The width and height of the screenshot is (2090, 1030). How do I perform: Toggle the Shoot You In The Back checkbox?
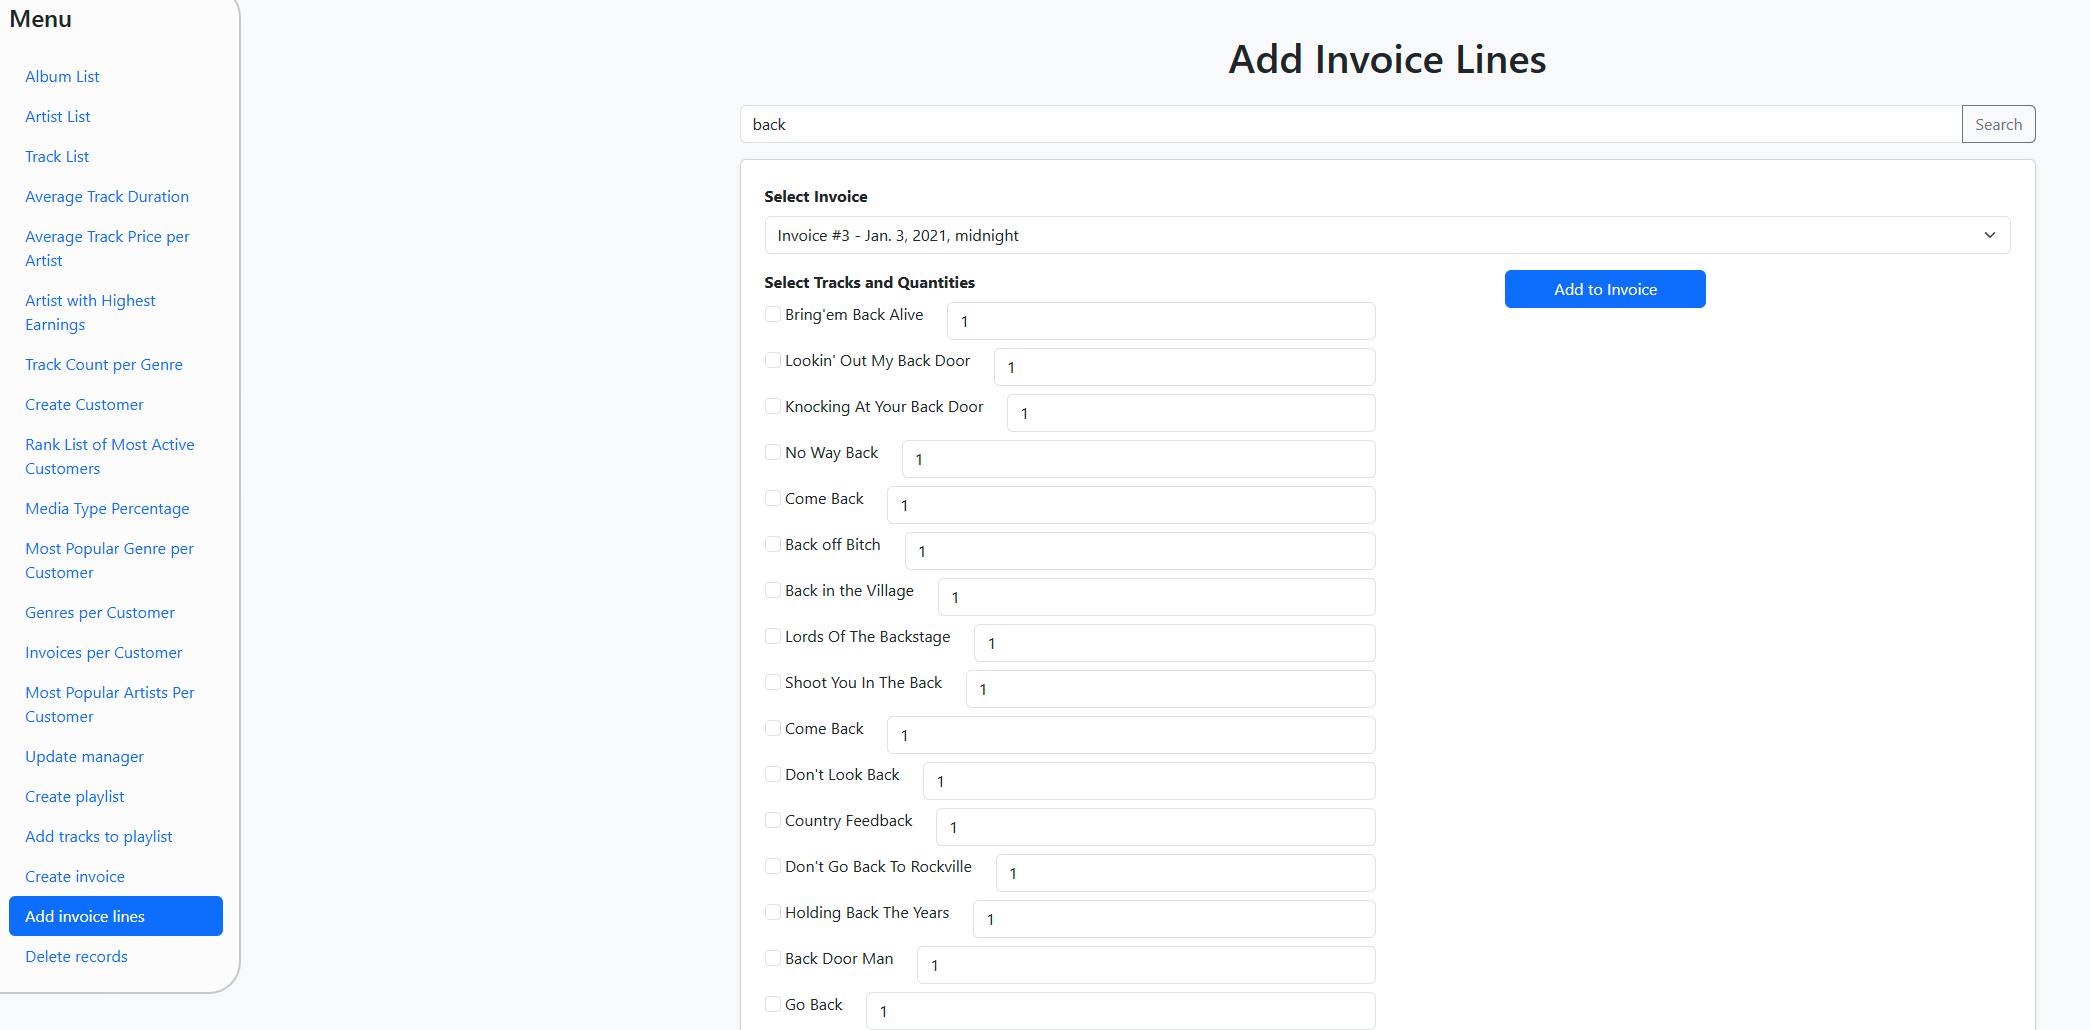(x=773, y=682)
